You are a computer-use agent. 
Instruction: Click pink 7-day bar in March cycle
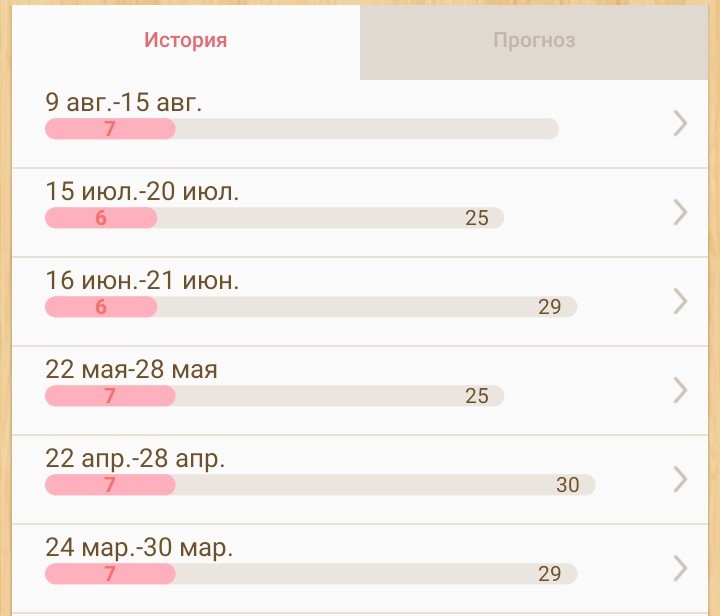point(110,574)
